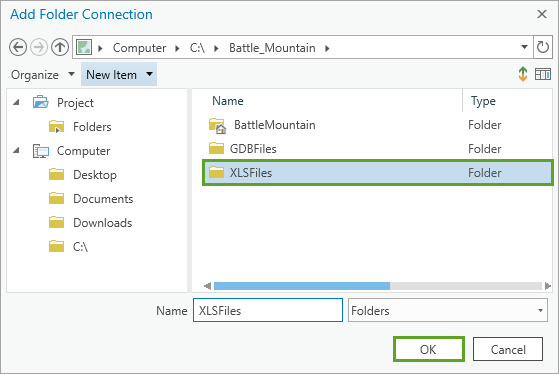559x374 pixels.
Task: Click the horizontal scrollbar thumb
Action: [x=302, y=286]
